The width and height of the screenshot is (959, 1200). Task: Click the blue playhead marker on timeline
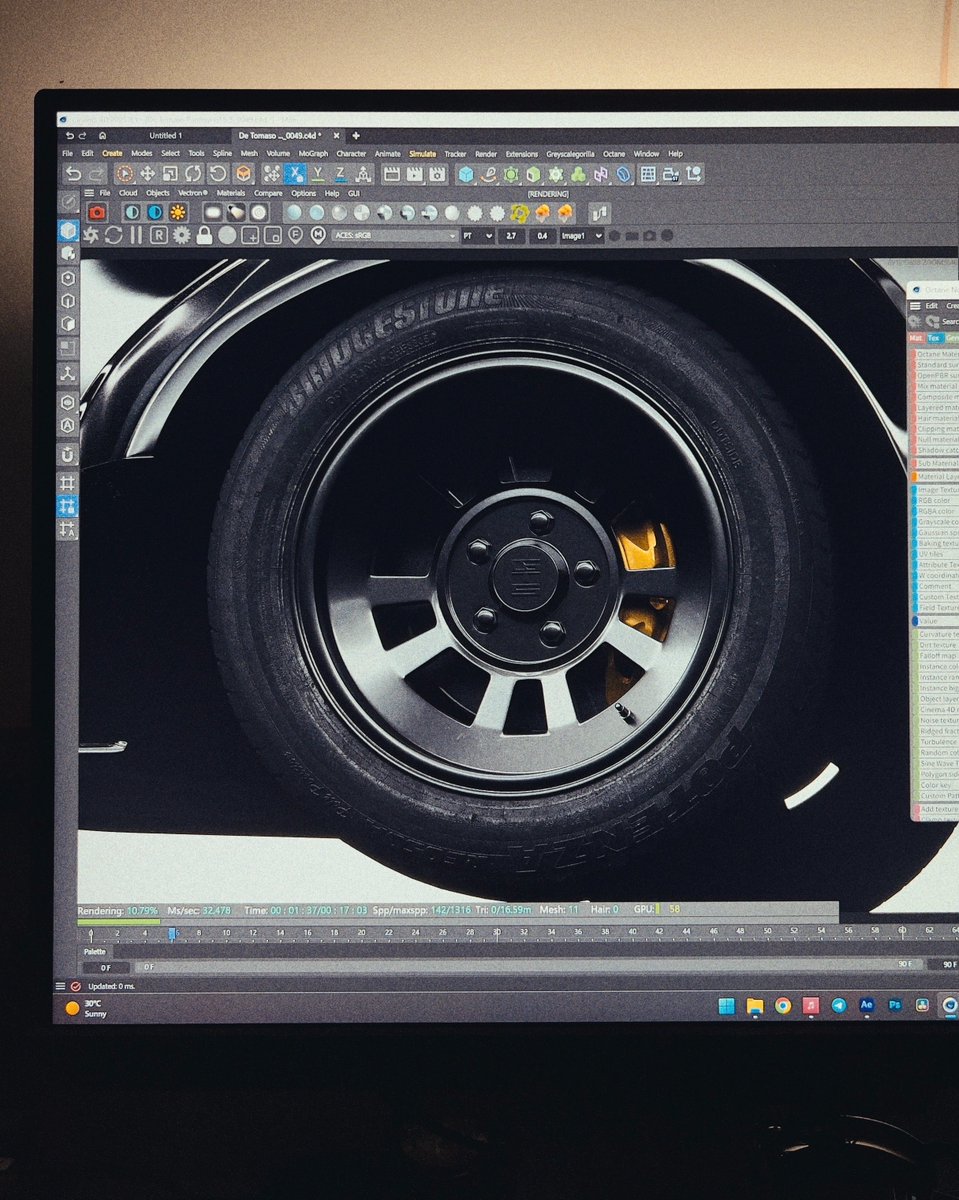172,932
